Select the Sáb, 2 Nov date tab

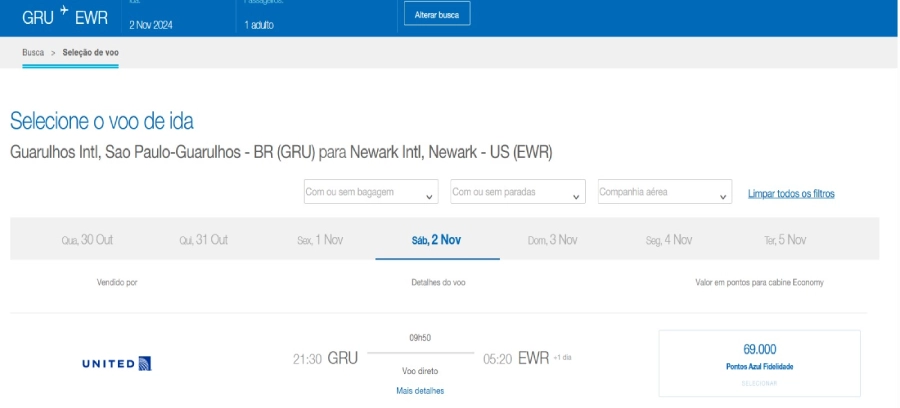click(436, 240)
